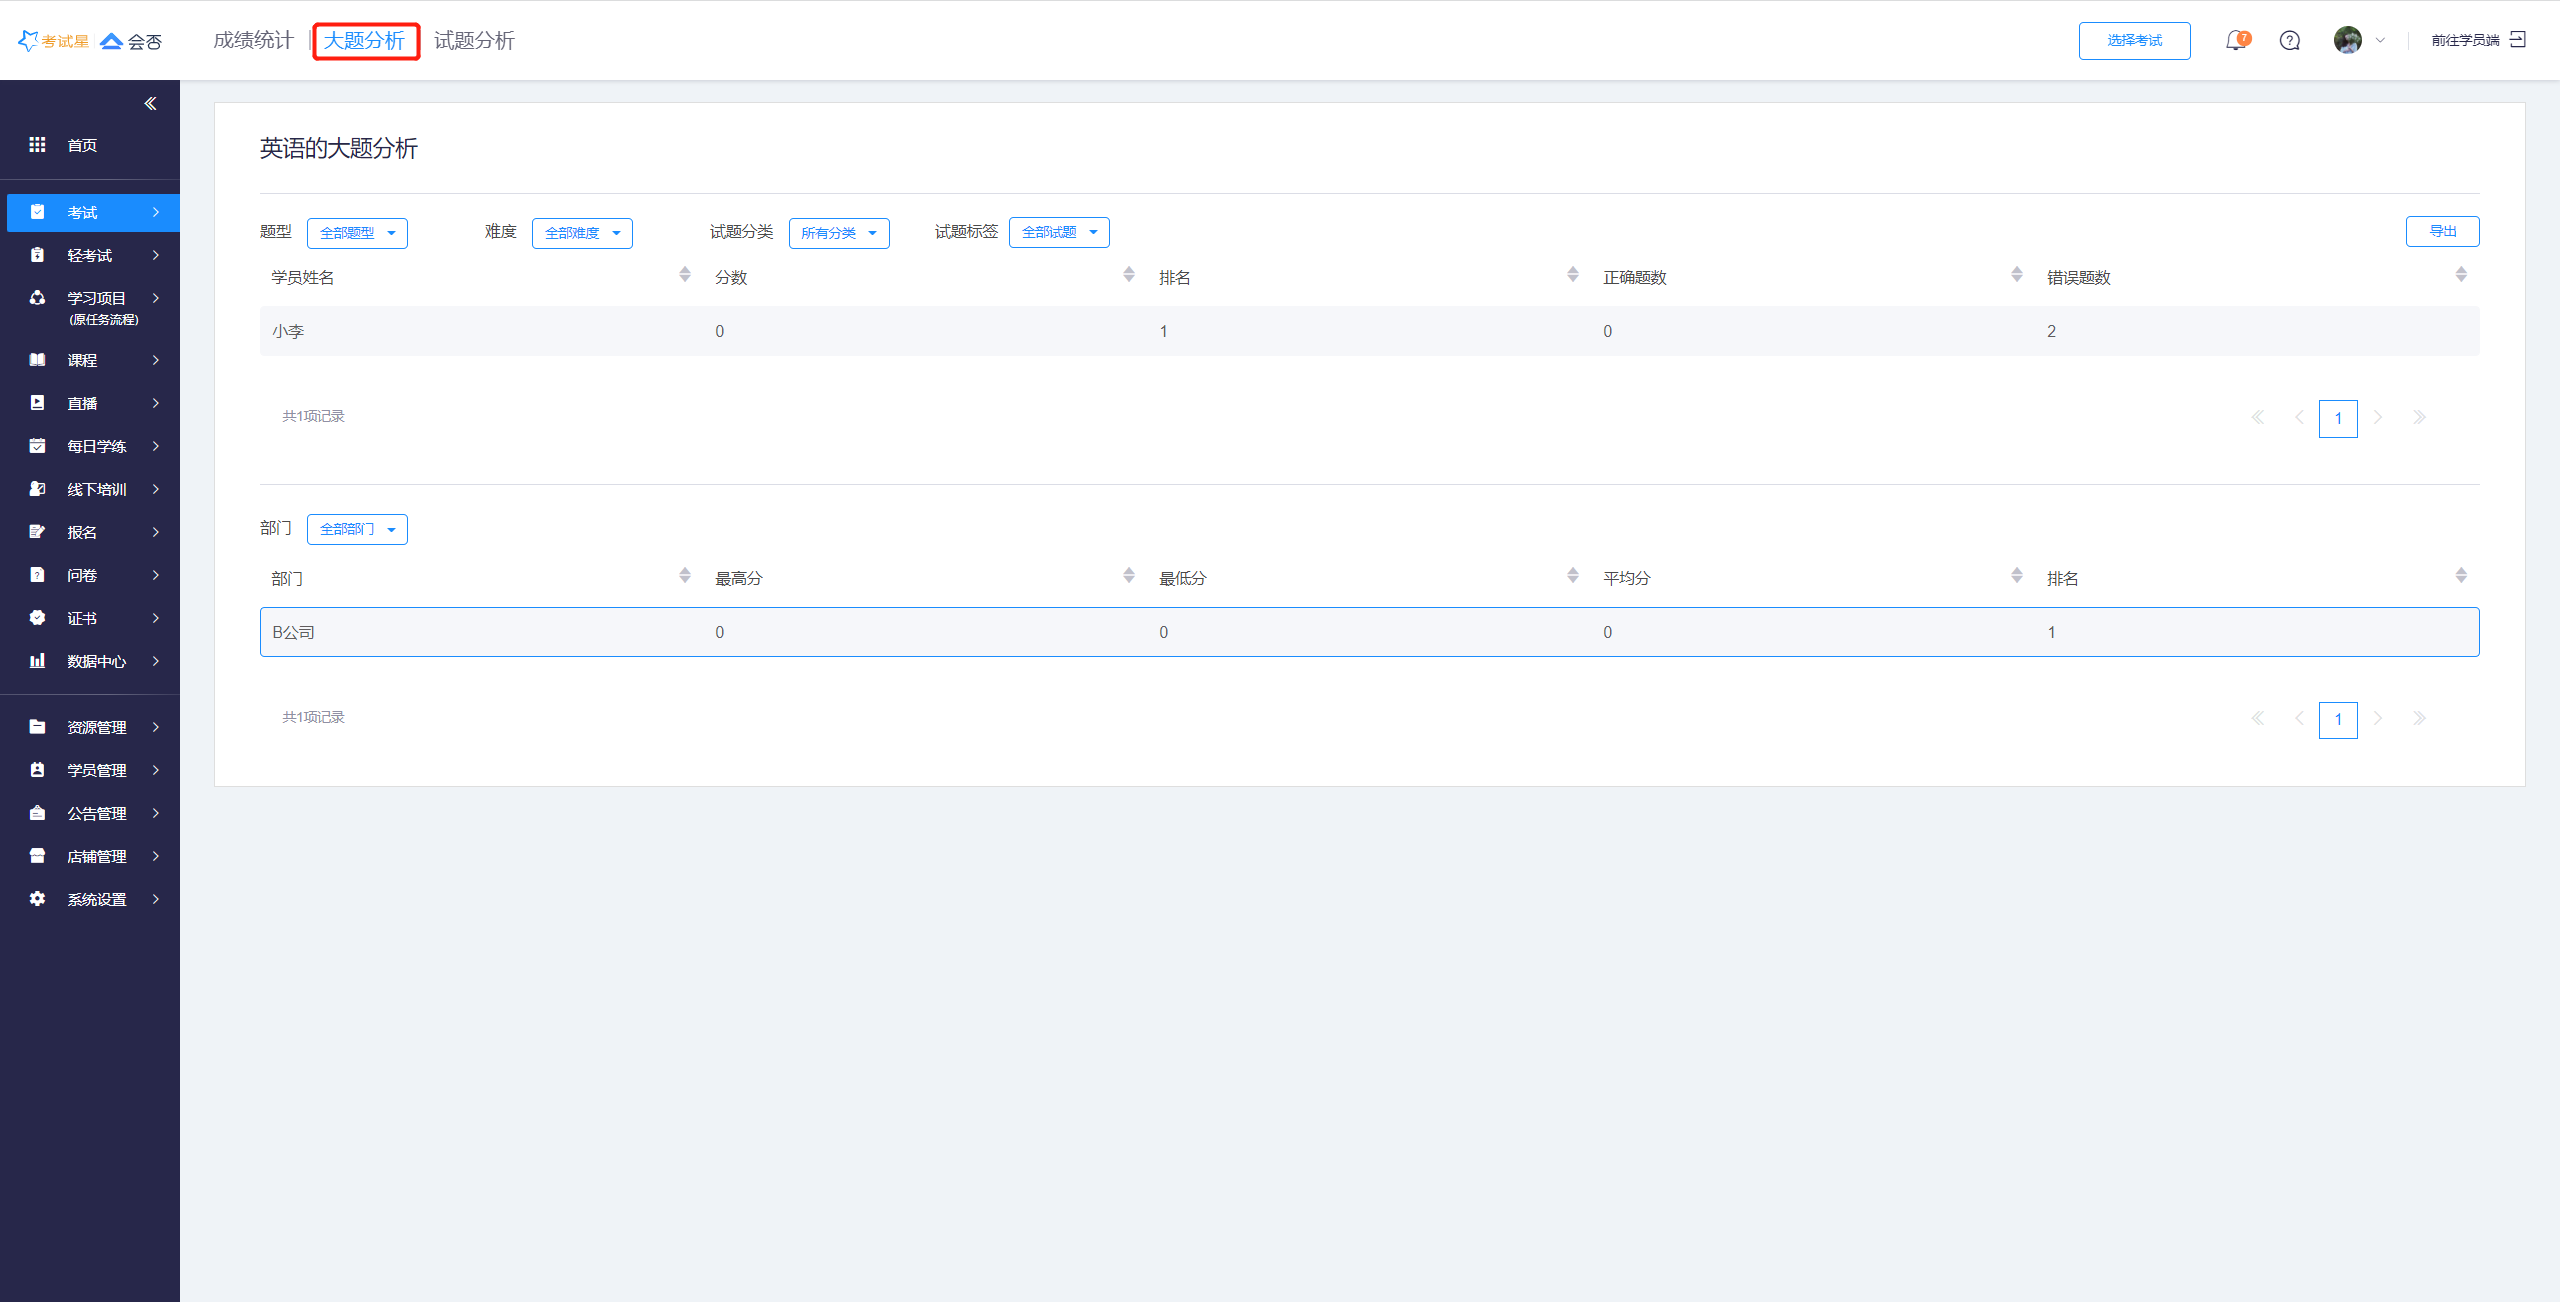Screen dimensions: 2560x1302
Task: Click the user avatar picture
Action: pos(2347,40)
